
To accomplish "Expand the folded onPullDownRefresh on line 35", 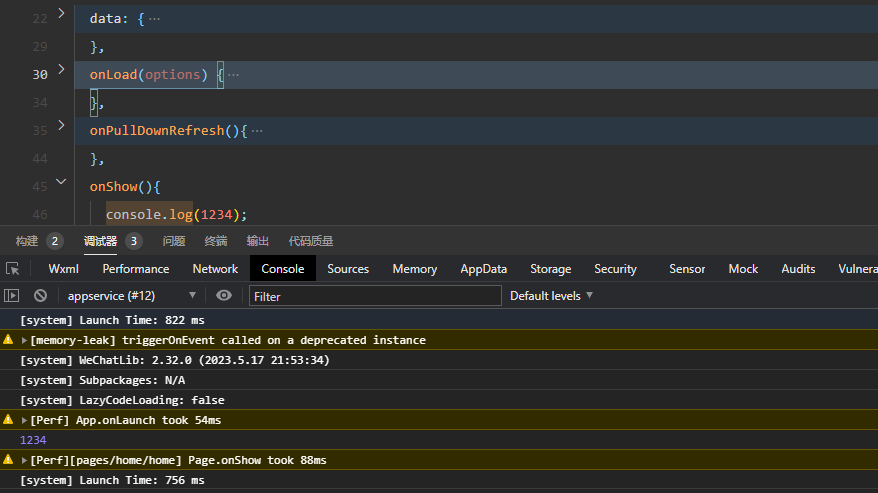I will point(62,125).
